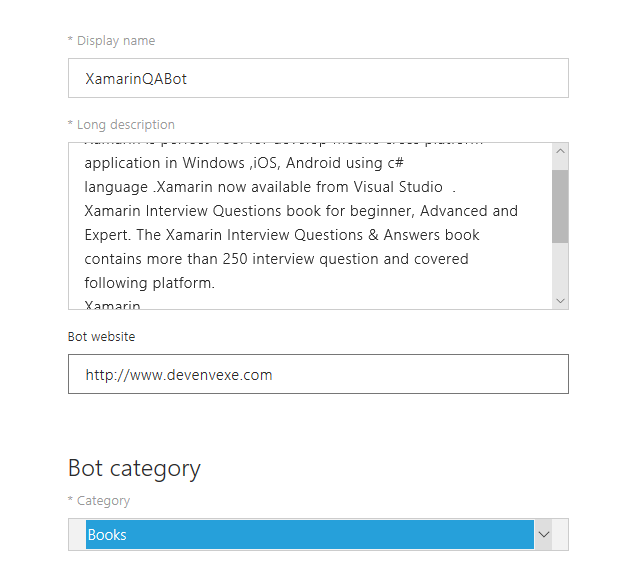Click the "Display name" field label

[115, 41]
